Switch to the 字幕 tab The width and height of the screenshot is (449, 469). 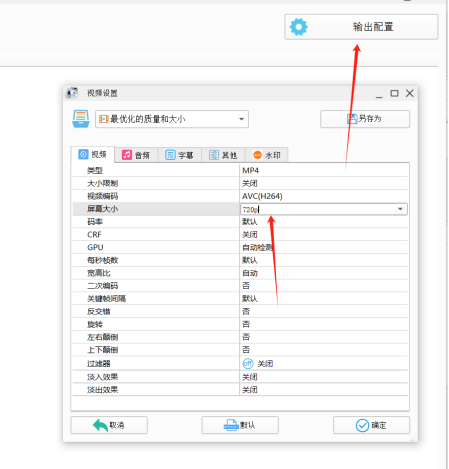click(179, 155)
